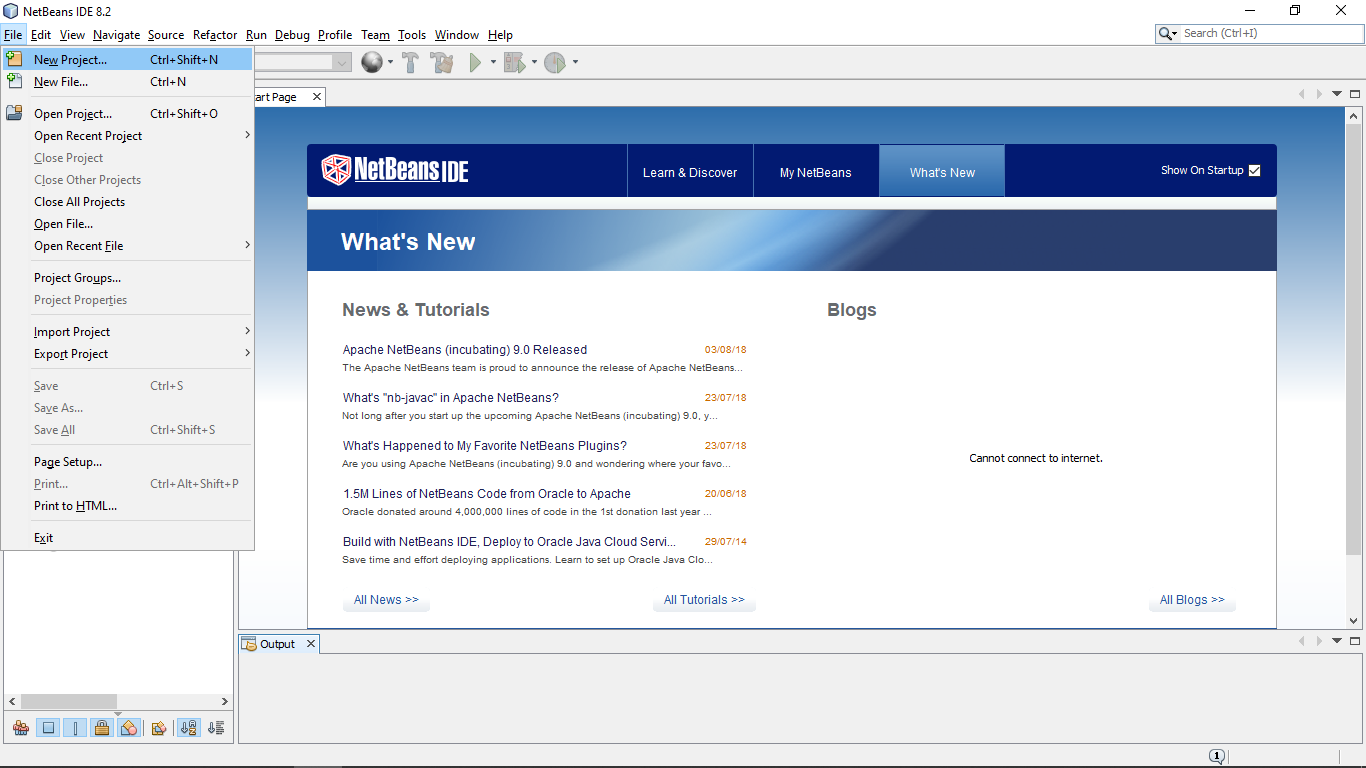Choose Open Project from File menu
This screenshot has height=768, width=1366.
pos(128,114)
